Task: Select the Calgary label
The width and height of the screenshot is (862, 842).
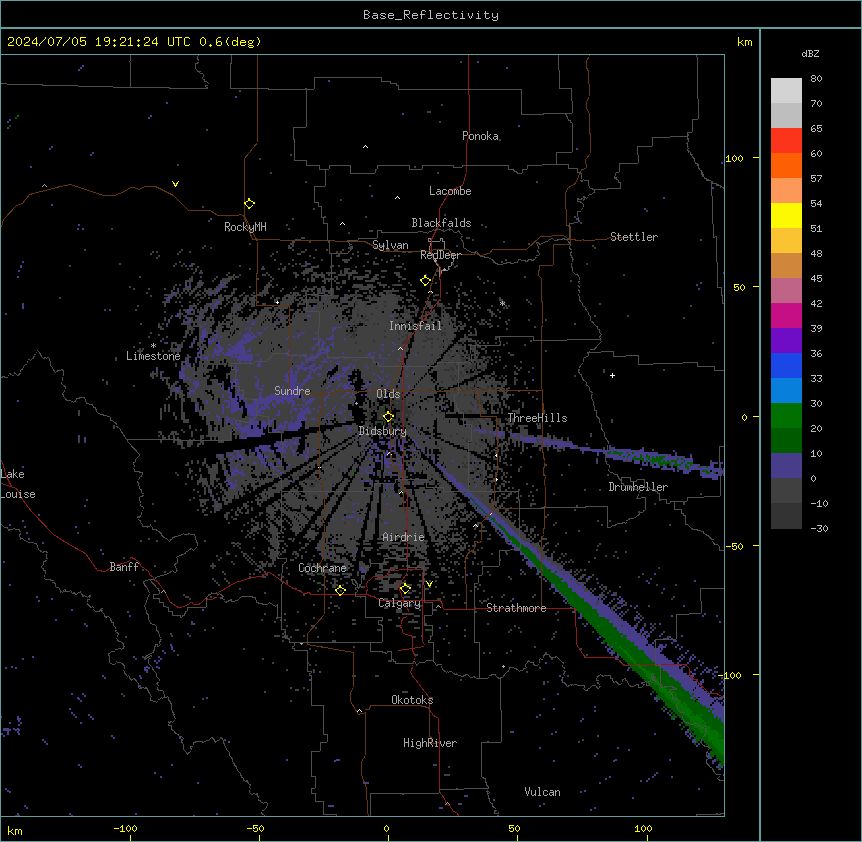Action: click(400, 603)
